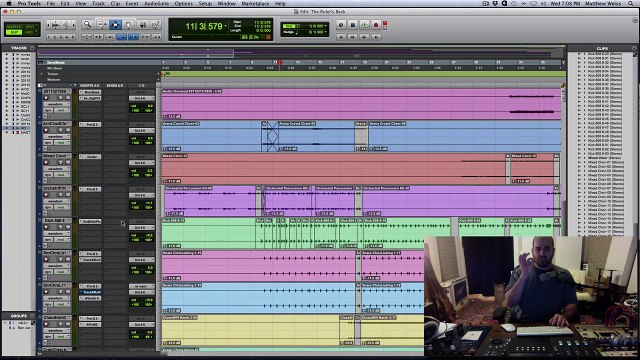The image size is (640, 360).
Task: Click the Fast Forward transport button
Action: click(x=364, y=37)
